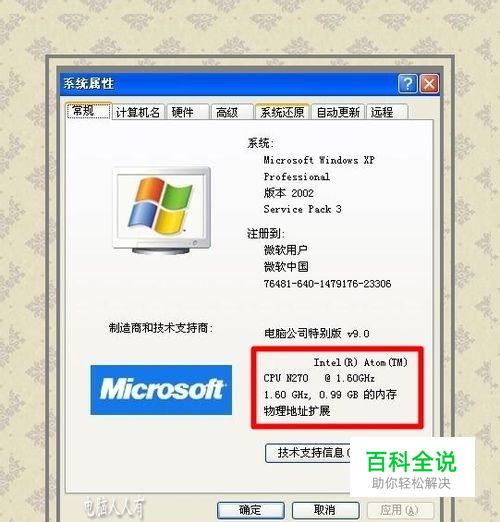The height and width of the screenshot is (522, 500).
Task: Select the 远程 tab
Action: coord(387,112)
